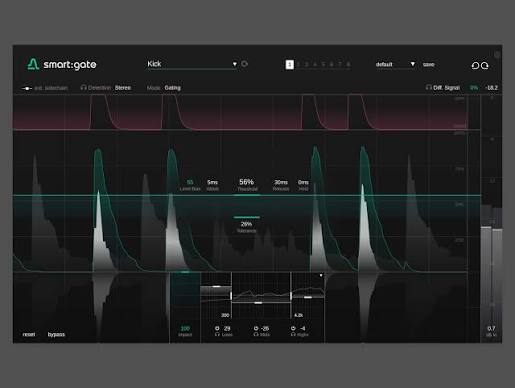The height and width of the screenshot is (388, 515).
Task: Click the 0ms Hold value
Action: [303, 182]
